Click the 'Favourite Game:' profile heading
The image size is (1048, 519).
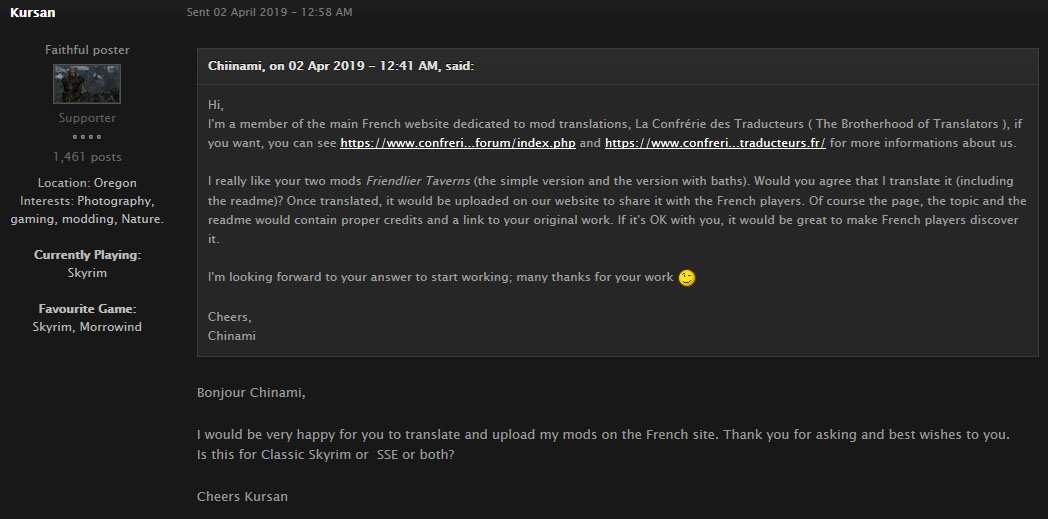(88, 309)
